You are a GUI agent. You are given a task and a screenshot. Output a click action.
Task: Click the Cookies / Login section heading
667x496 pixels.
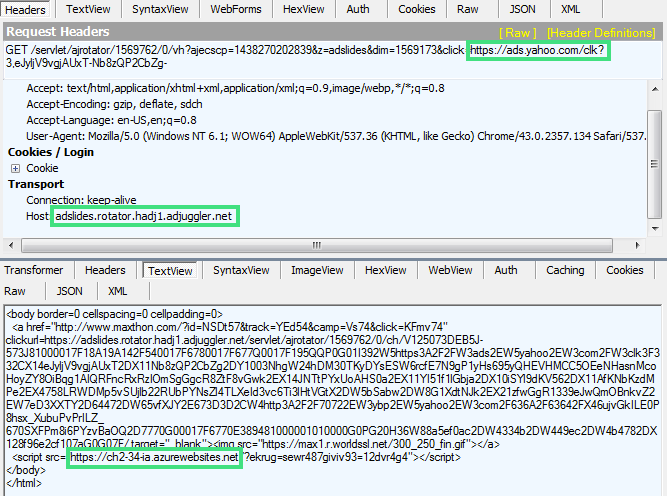(x=51, y=152)
